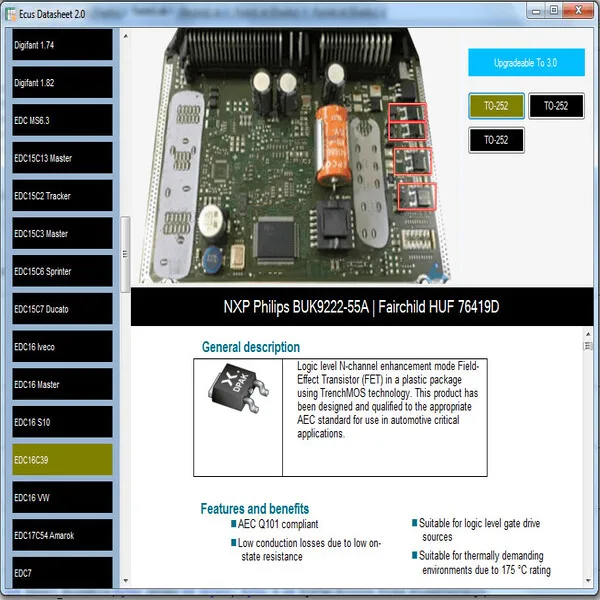The height and width of the screenshot is (600, 600).
Task: Click the General description heading
Action: tap(251, 347)
